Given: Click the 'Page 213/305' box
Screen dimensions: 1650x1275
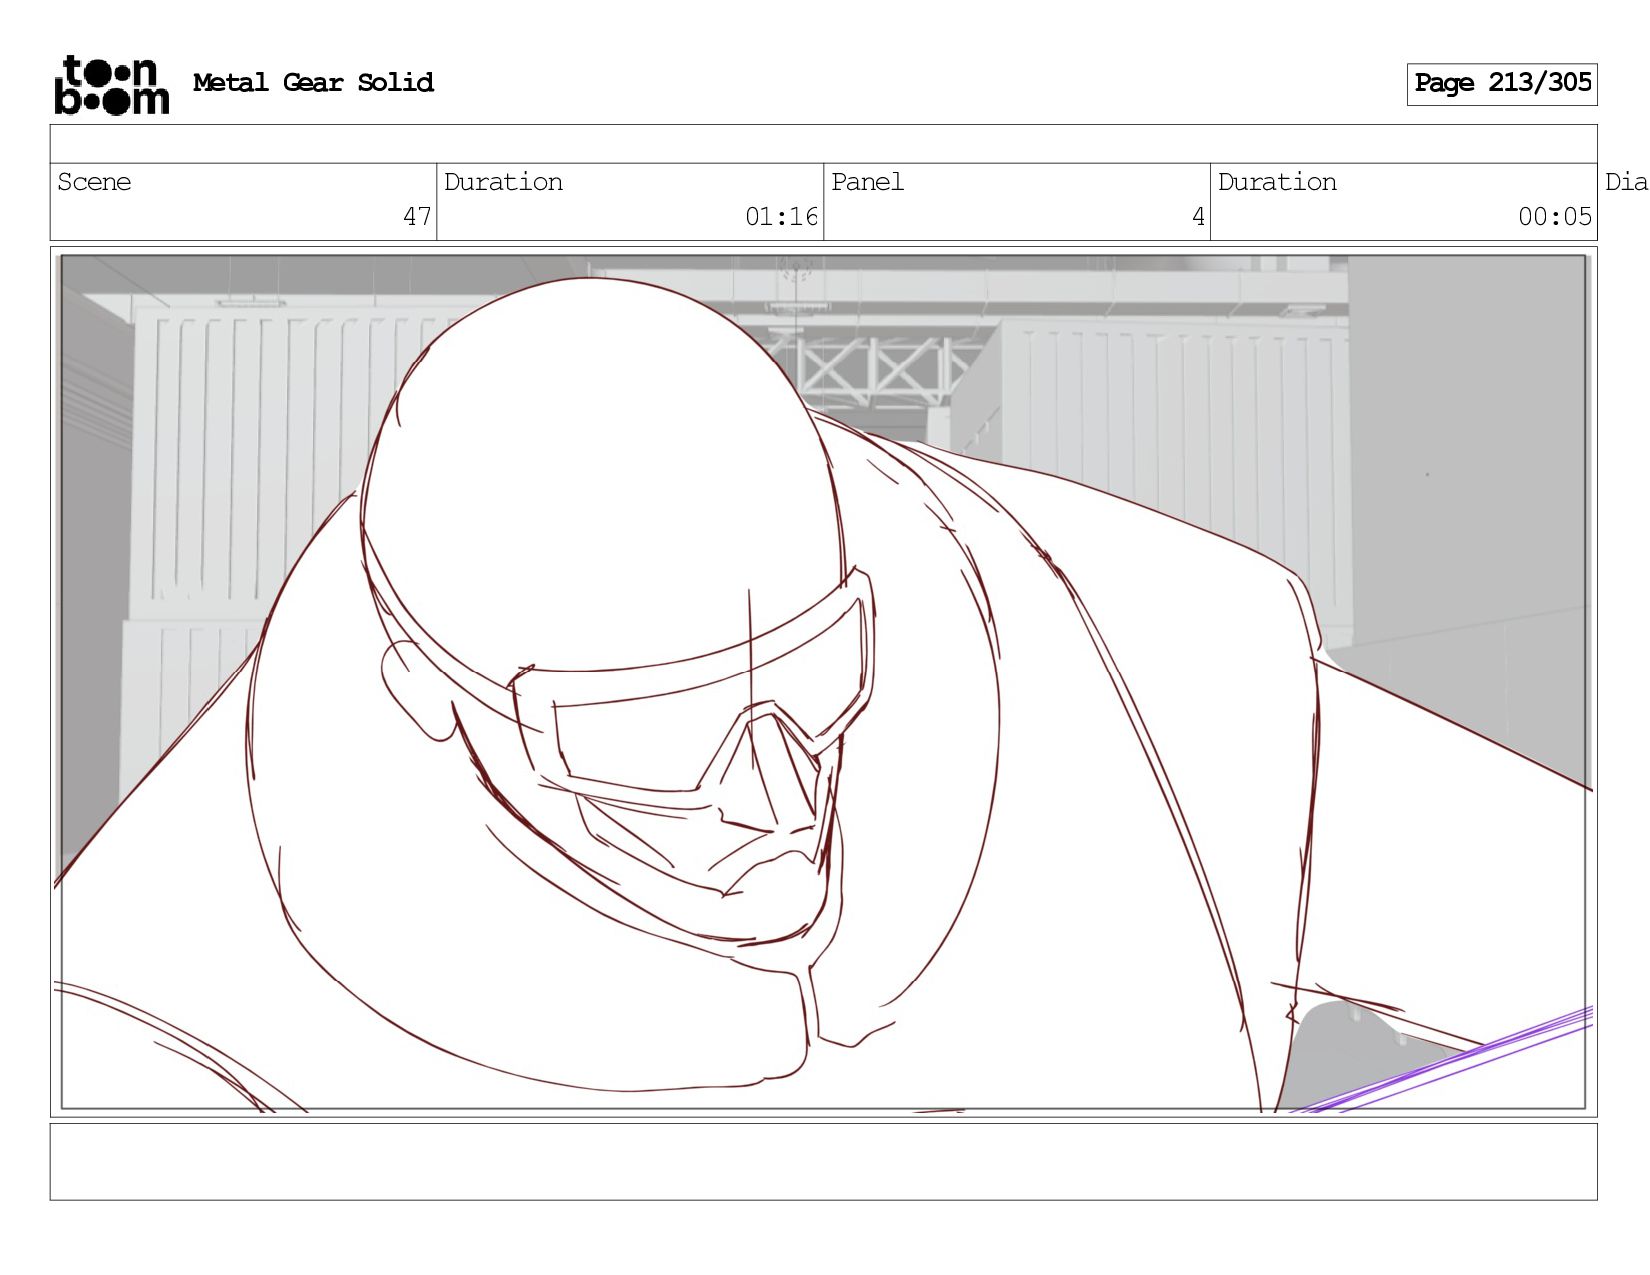Looking at the screenshot, I should point(1502,84).
